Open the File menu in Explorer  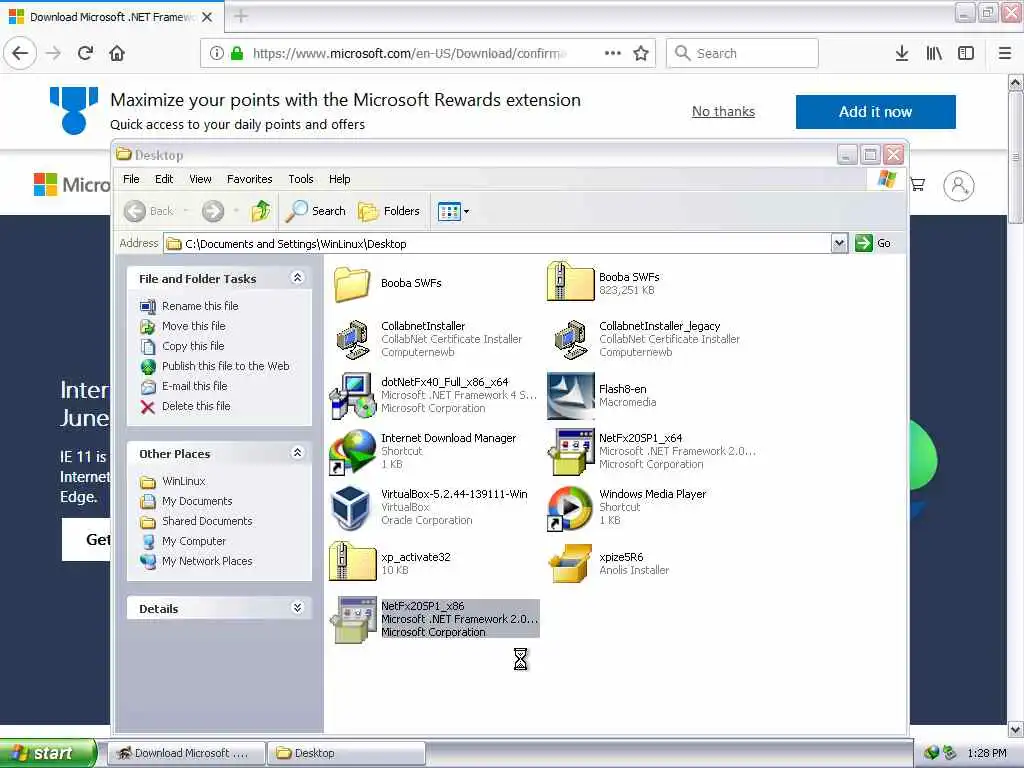pyautogui.click(x=131, y=179)
